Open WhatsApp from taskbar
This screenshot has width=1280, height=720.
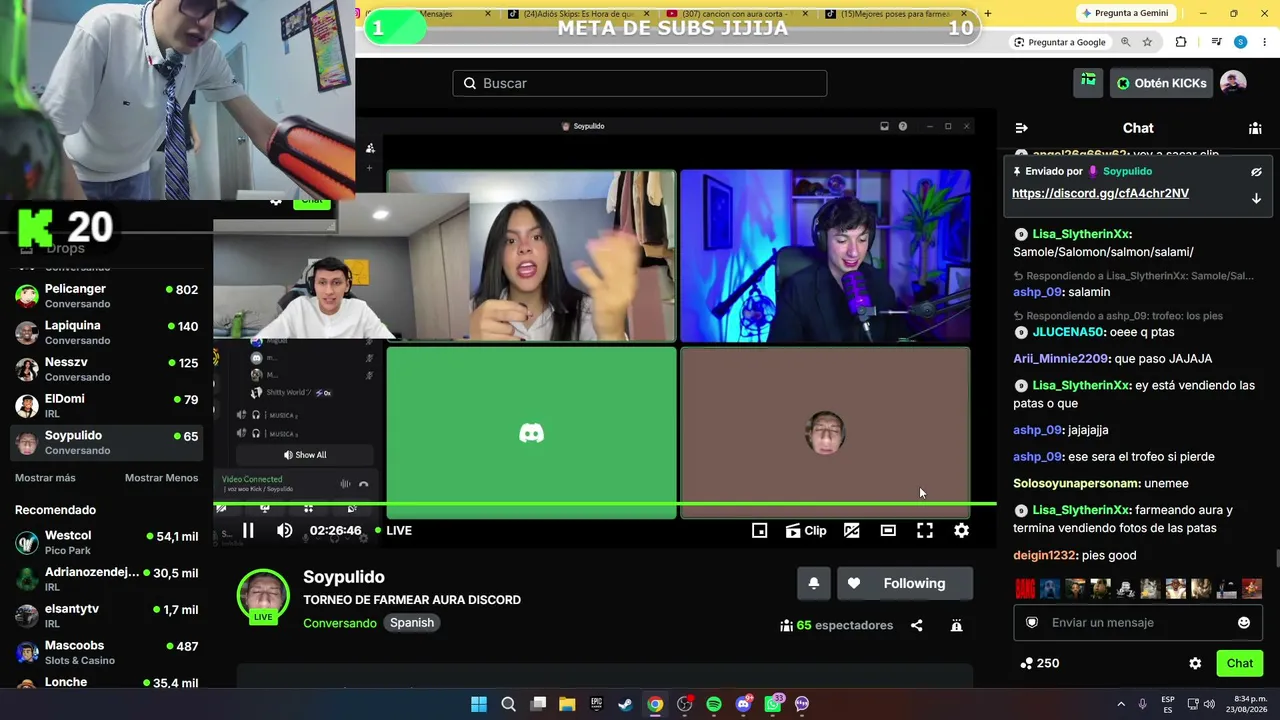coord(773,704)
